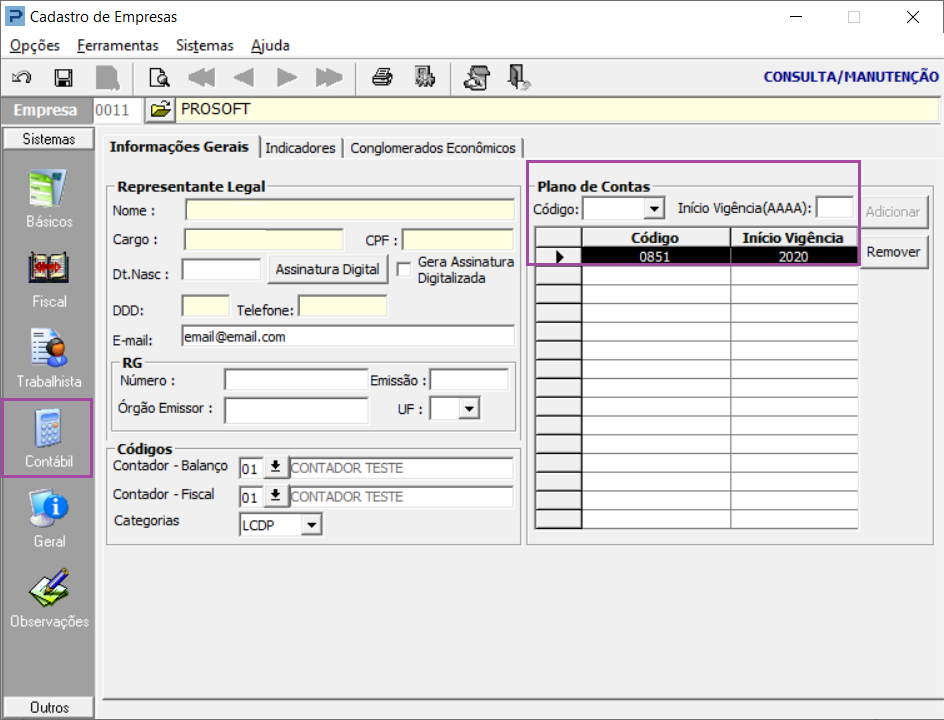Expand the UF dropdown

(x=470, y=409)
